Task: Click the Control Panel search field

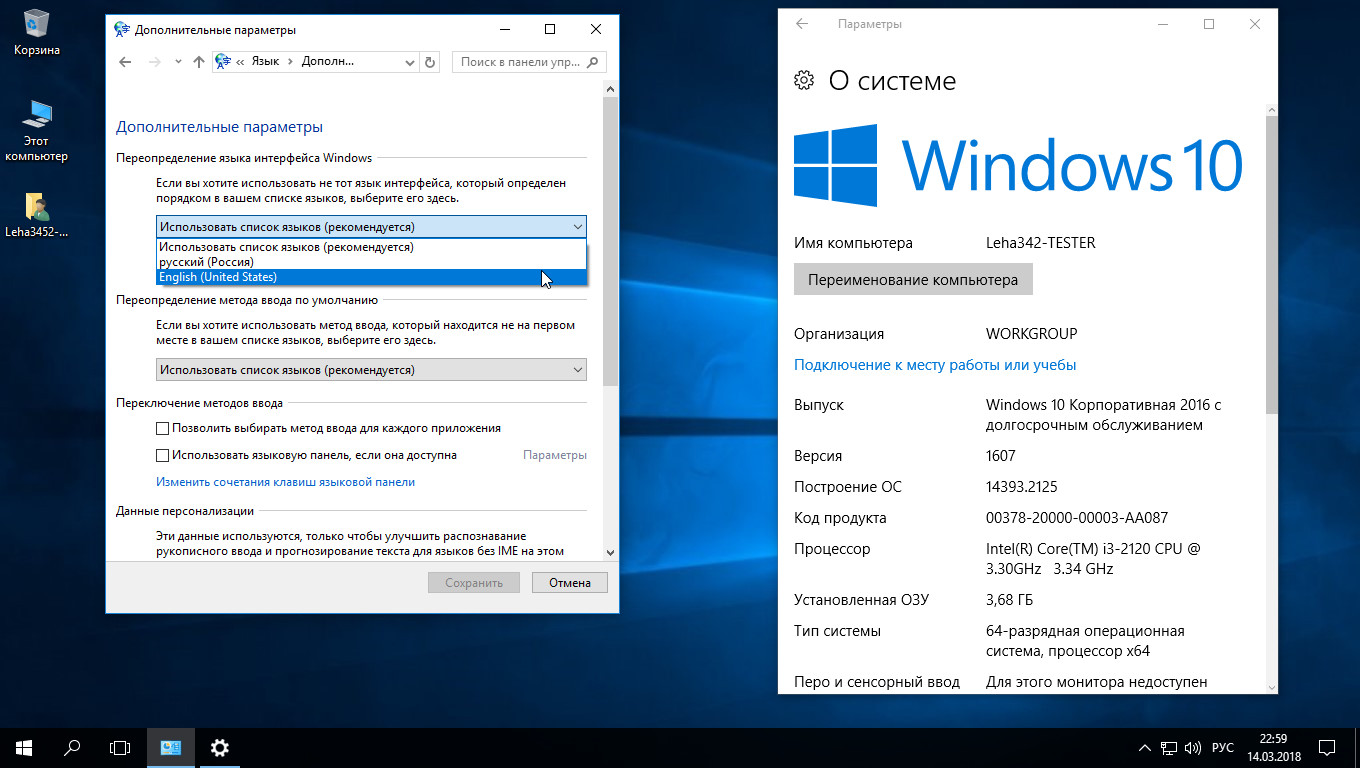Action: coord(520,62)
